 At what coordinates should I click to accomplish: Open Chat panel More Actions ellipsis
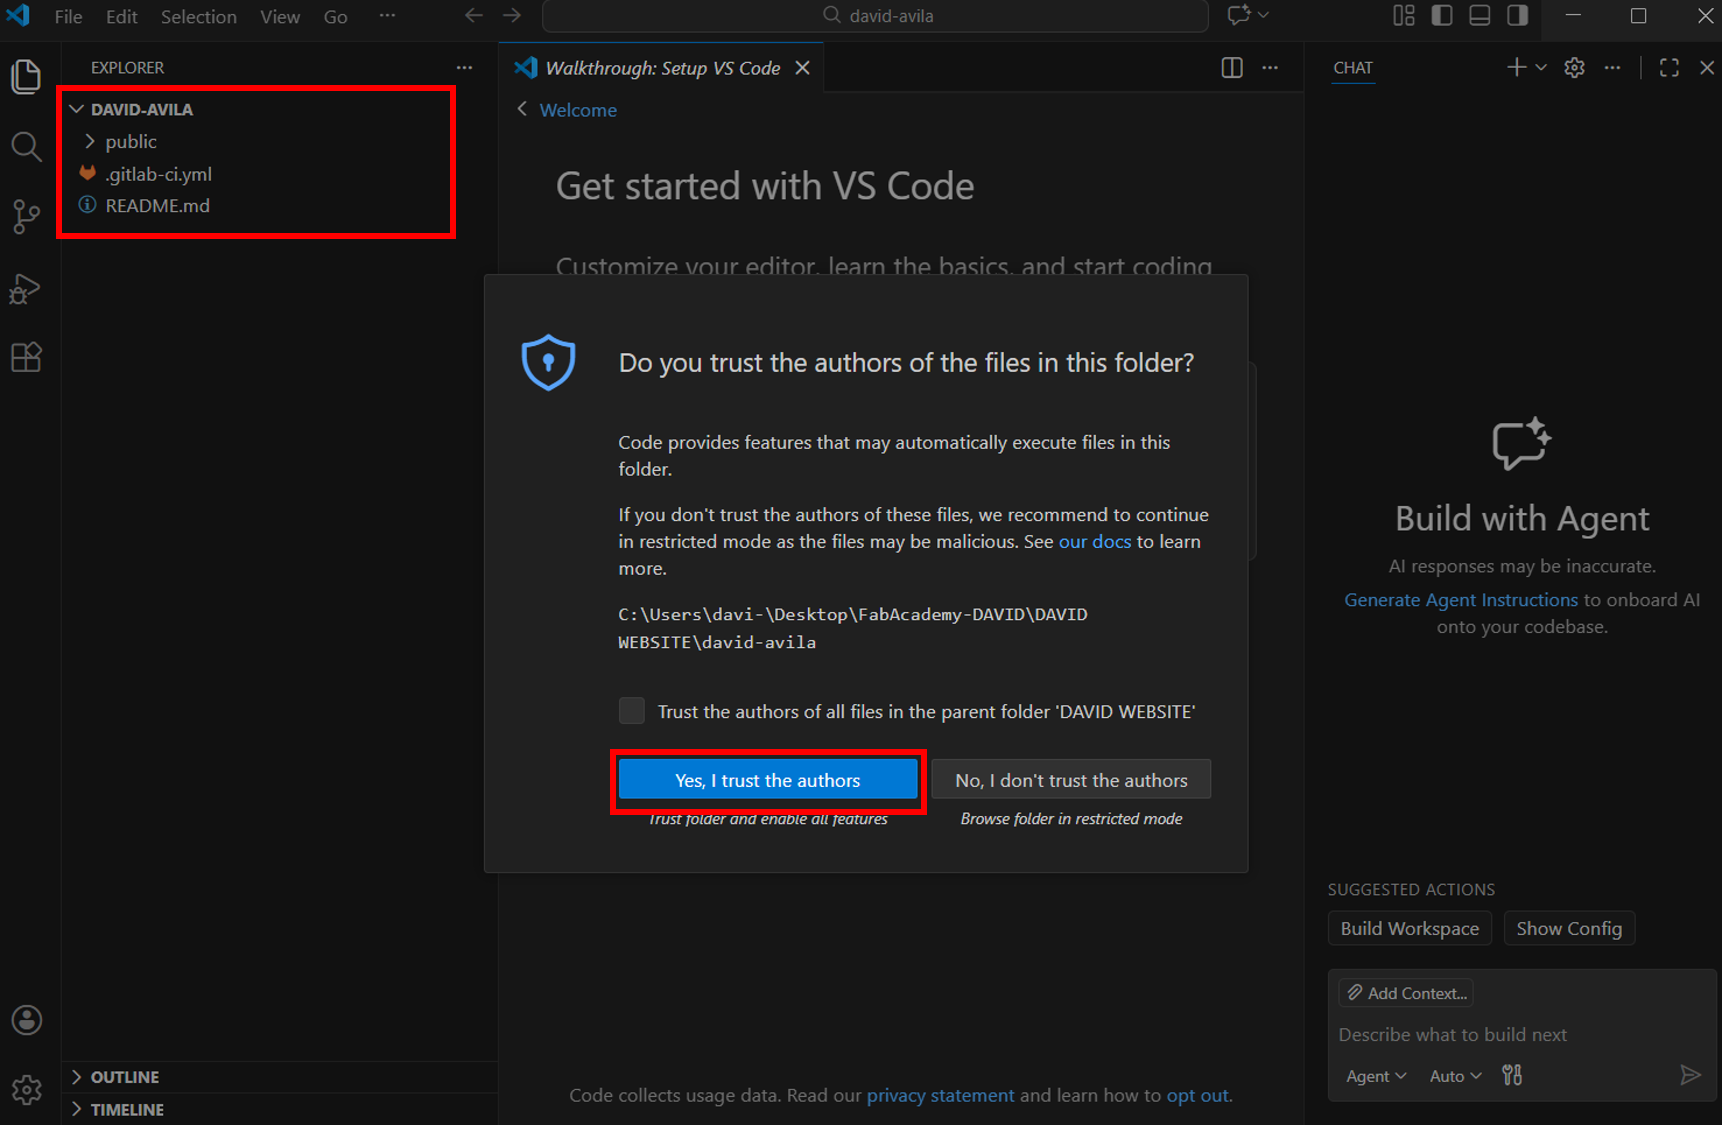pos(1612,67)
